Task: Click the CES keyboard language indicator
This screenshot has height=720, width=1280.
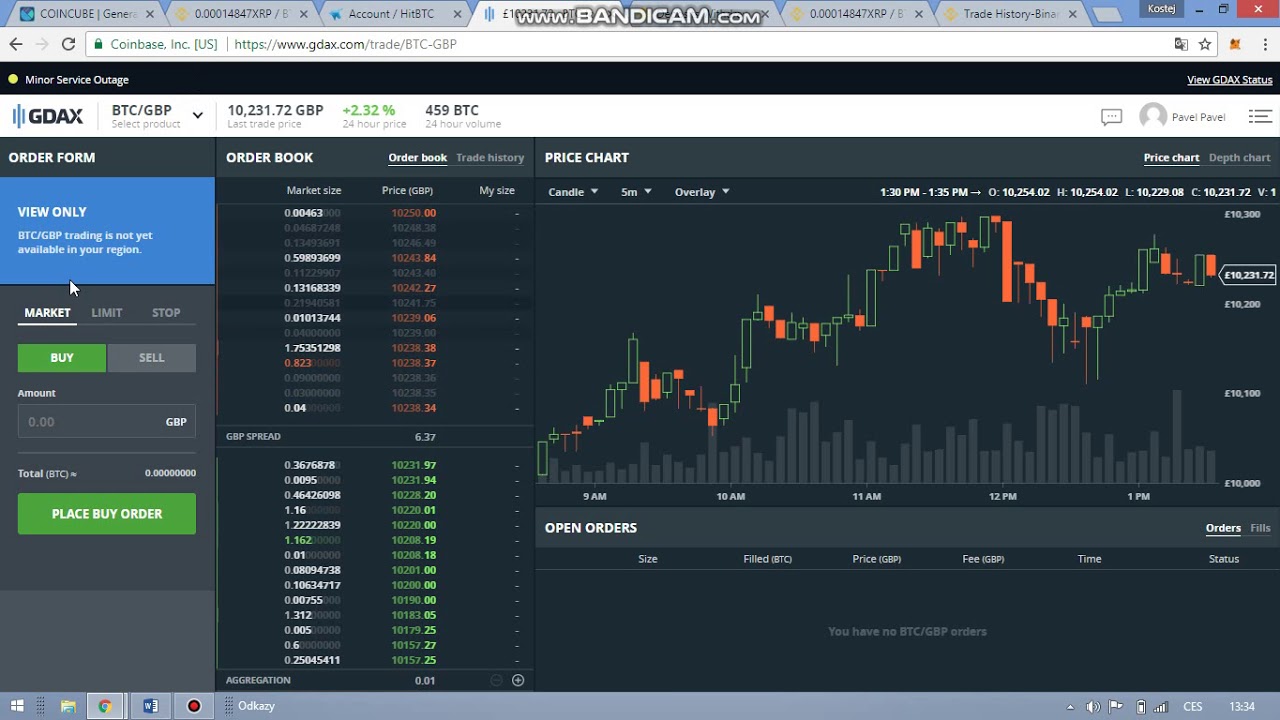Action: tap(1192, 707)
